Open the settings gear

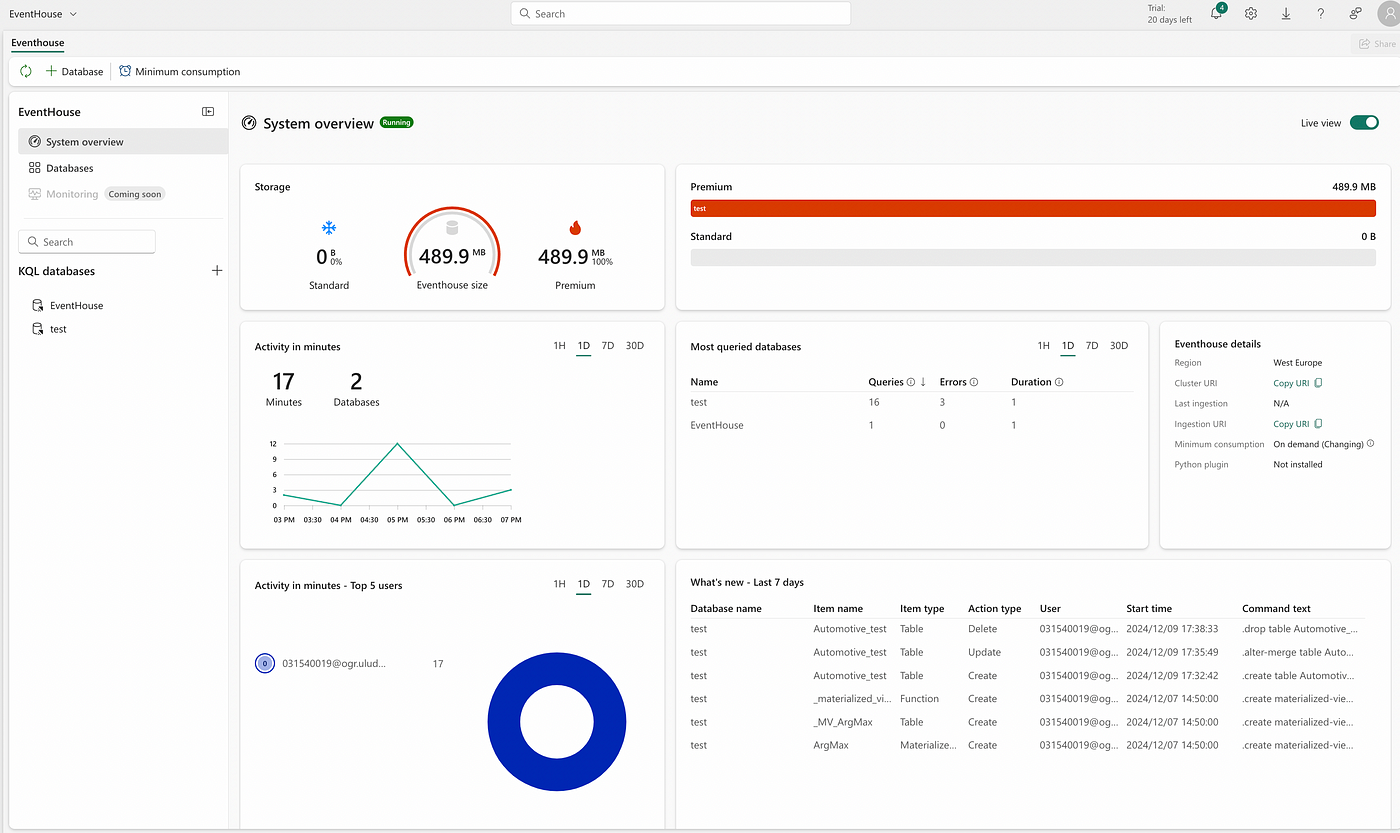[x=1251, y=14]
